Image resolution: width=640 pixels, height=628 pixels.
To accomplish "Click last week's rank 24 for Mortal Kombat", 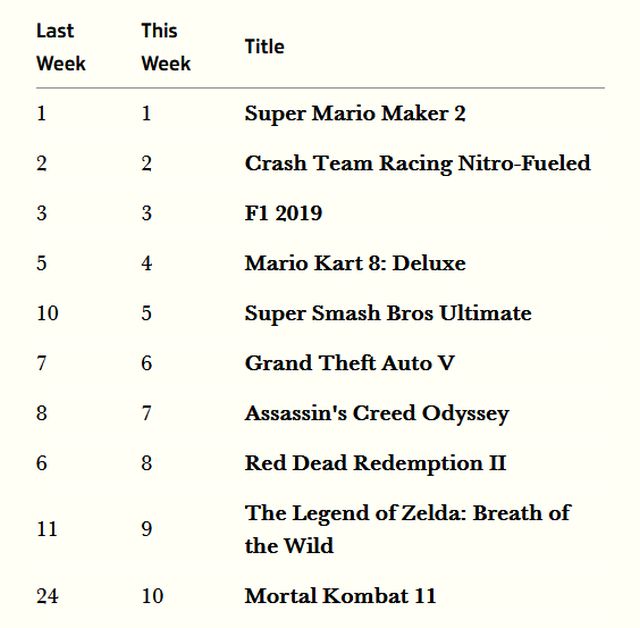I will click(x=47, y=596).
